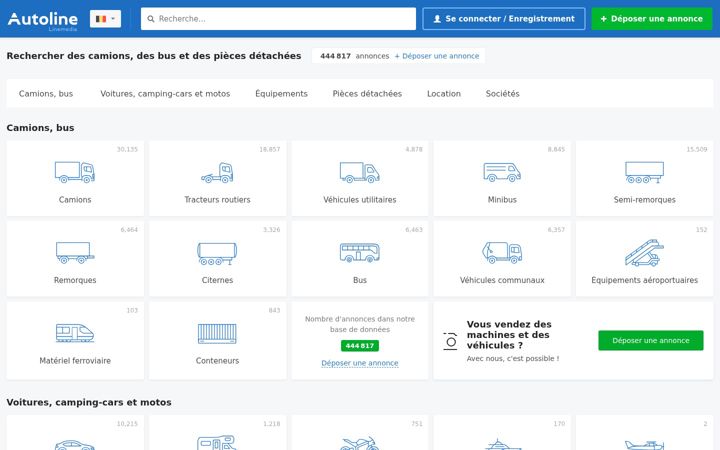The width and height of the screenshot is (720, 450).
Task: Open the Remorques trailer icon
Action: 75,253
